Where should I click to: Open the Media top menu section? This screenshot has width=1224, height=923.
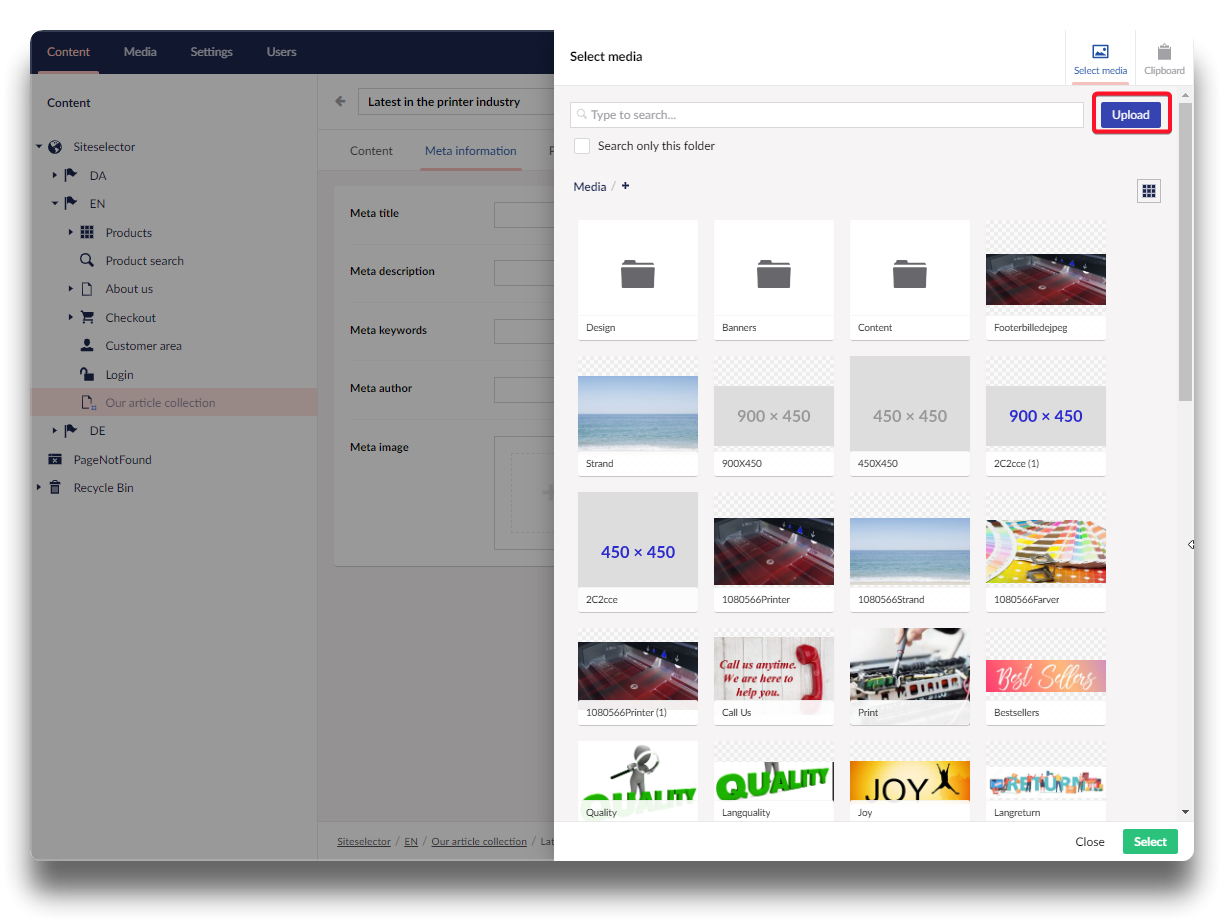point(140,52)
